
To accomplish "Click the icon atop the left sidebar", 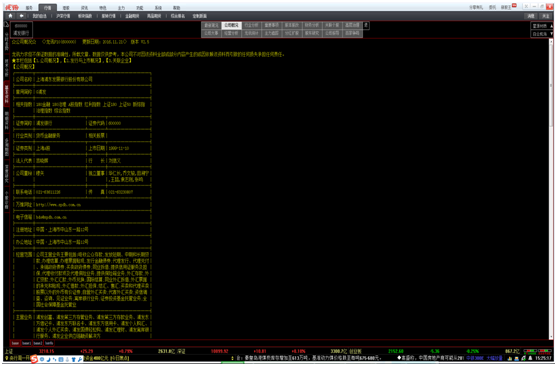I will click(x=6, y=24).
